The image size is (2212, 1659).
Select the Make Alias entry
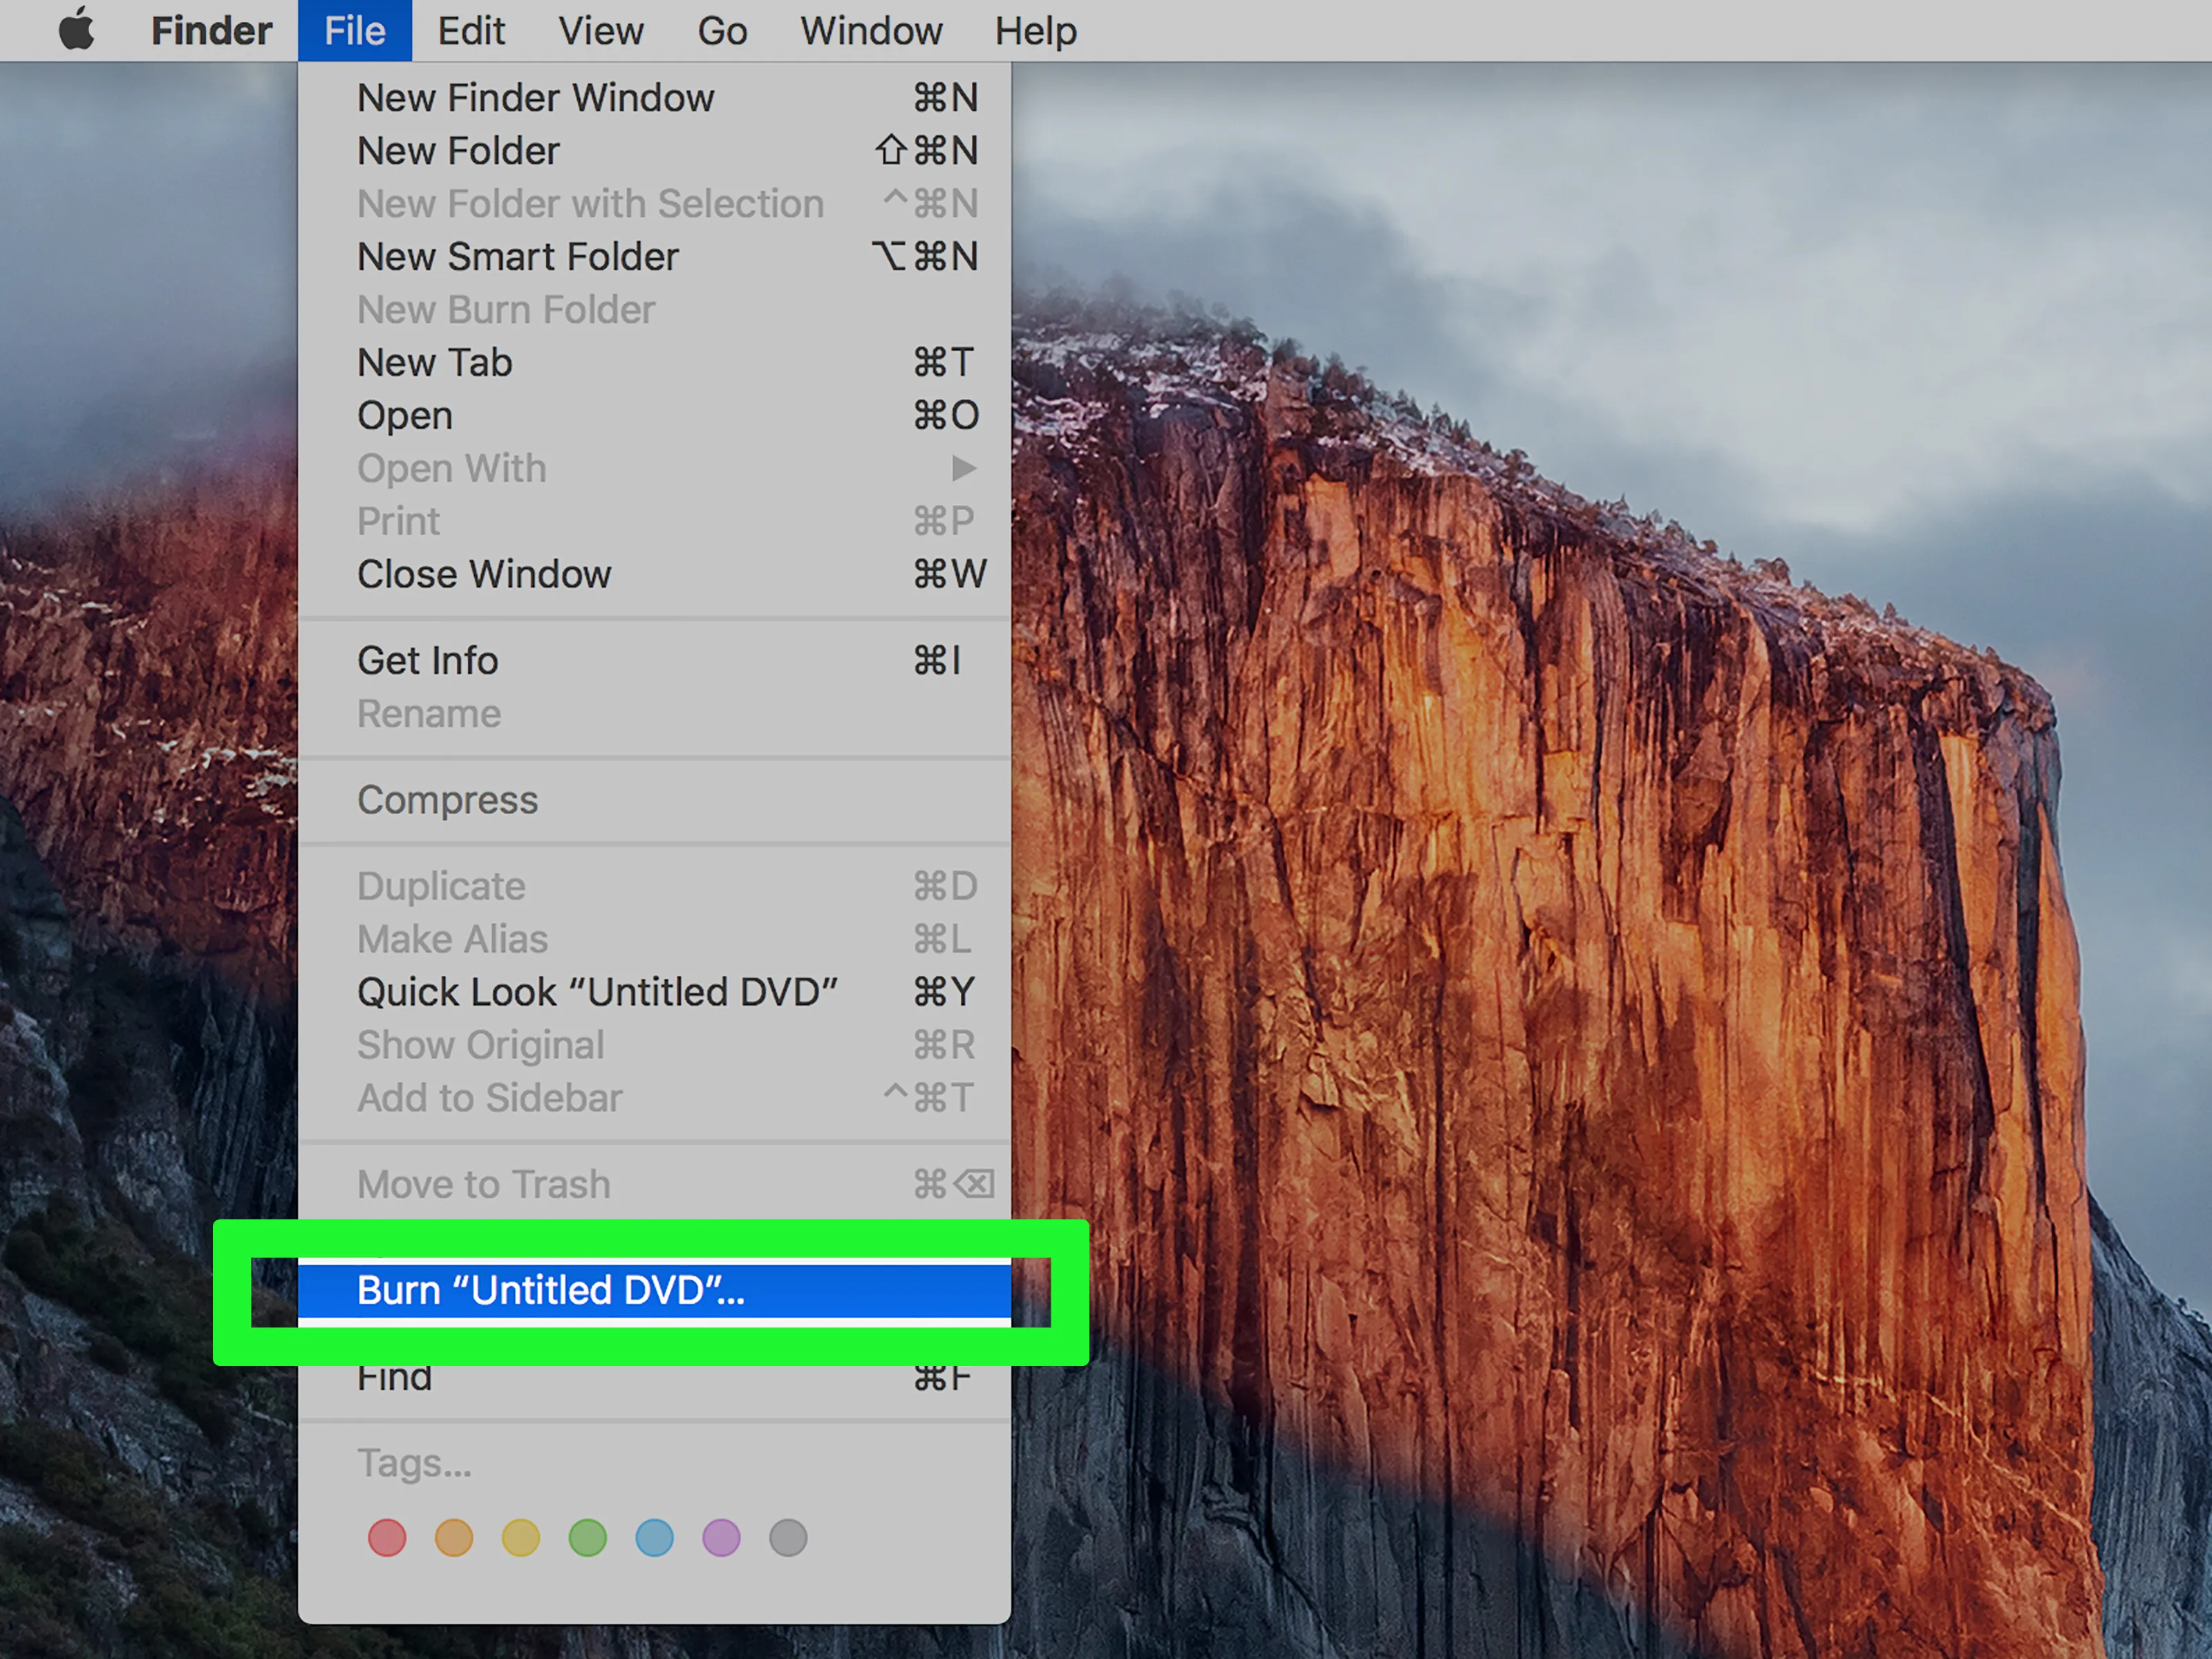(654, 939)
